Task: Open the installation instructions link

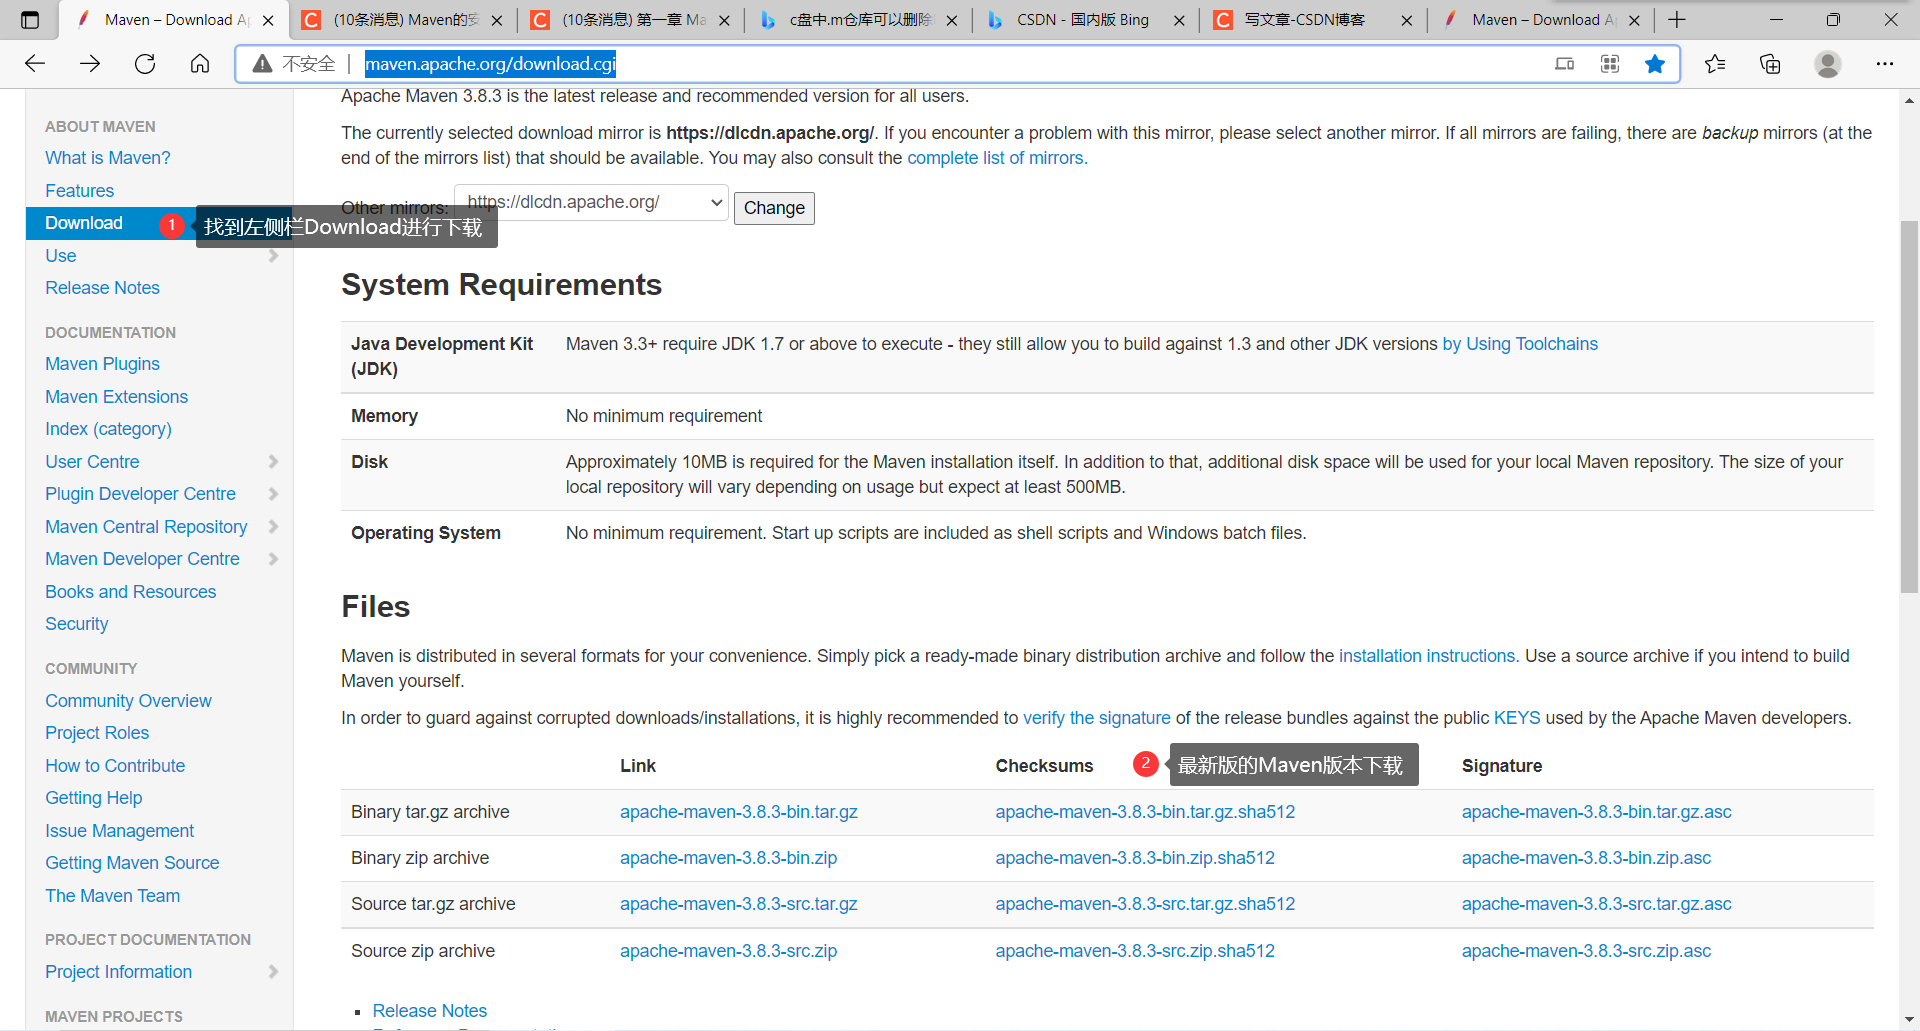Action: pyautogui.click(x=1429, y=656)
